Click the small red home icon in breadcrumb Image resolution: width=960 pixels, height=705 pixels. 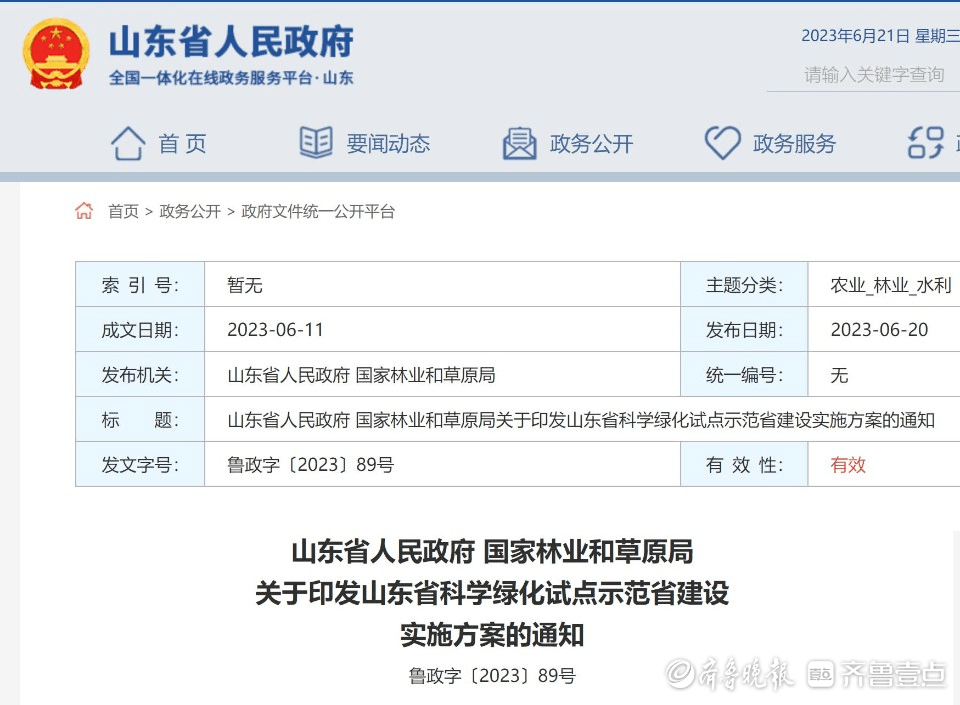84,211
